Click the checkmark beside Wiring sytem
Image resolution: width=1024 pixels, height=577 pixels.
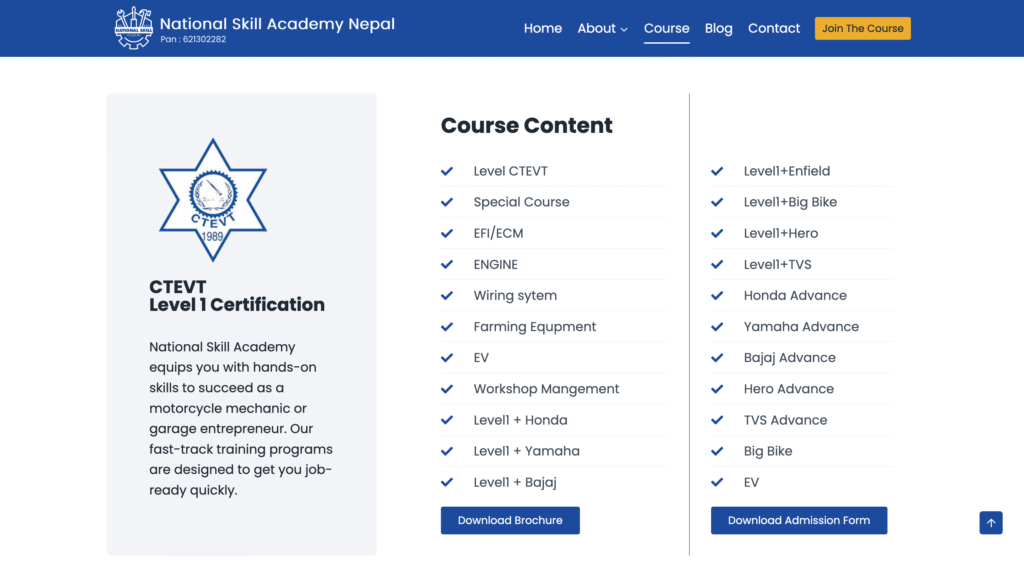pos(447,296)
